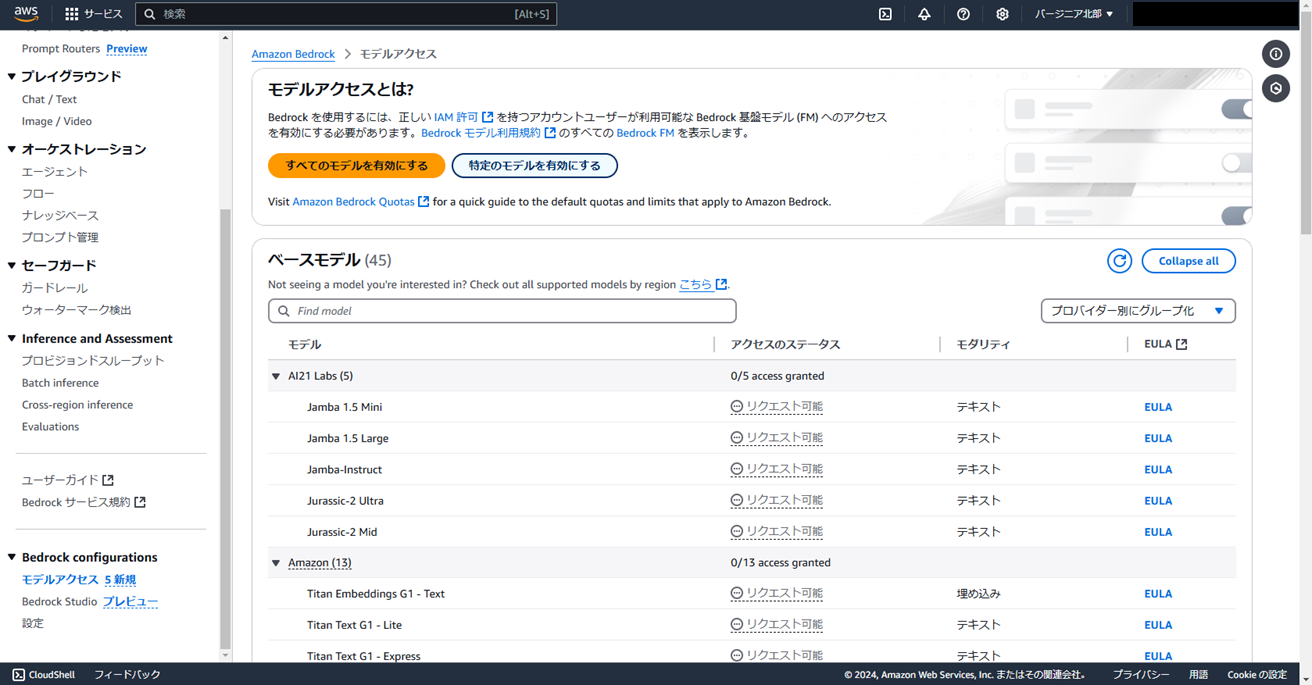This screenshot has width=1312, height=685.
Task: Open the help question mark icon
Action: click(x=963, y=14)
